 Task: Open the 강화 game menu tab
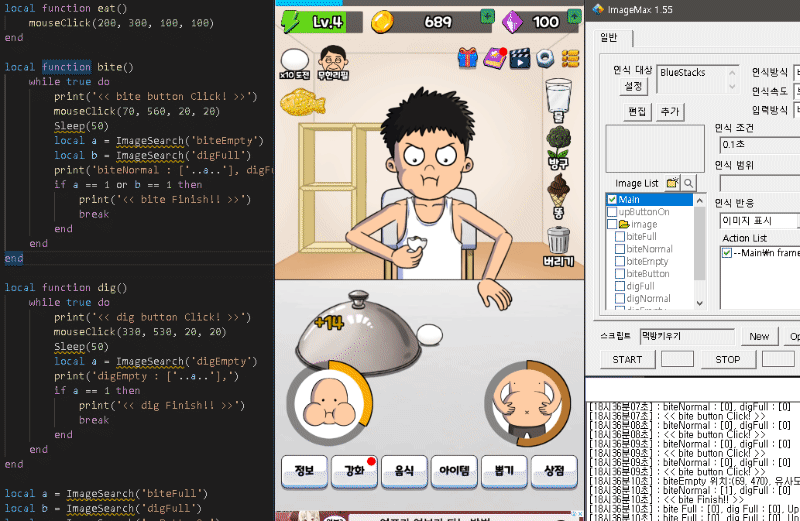coord(354,472)
